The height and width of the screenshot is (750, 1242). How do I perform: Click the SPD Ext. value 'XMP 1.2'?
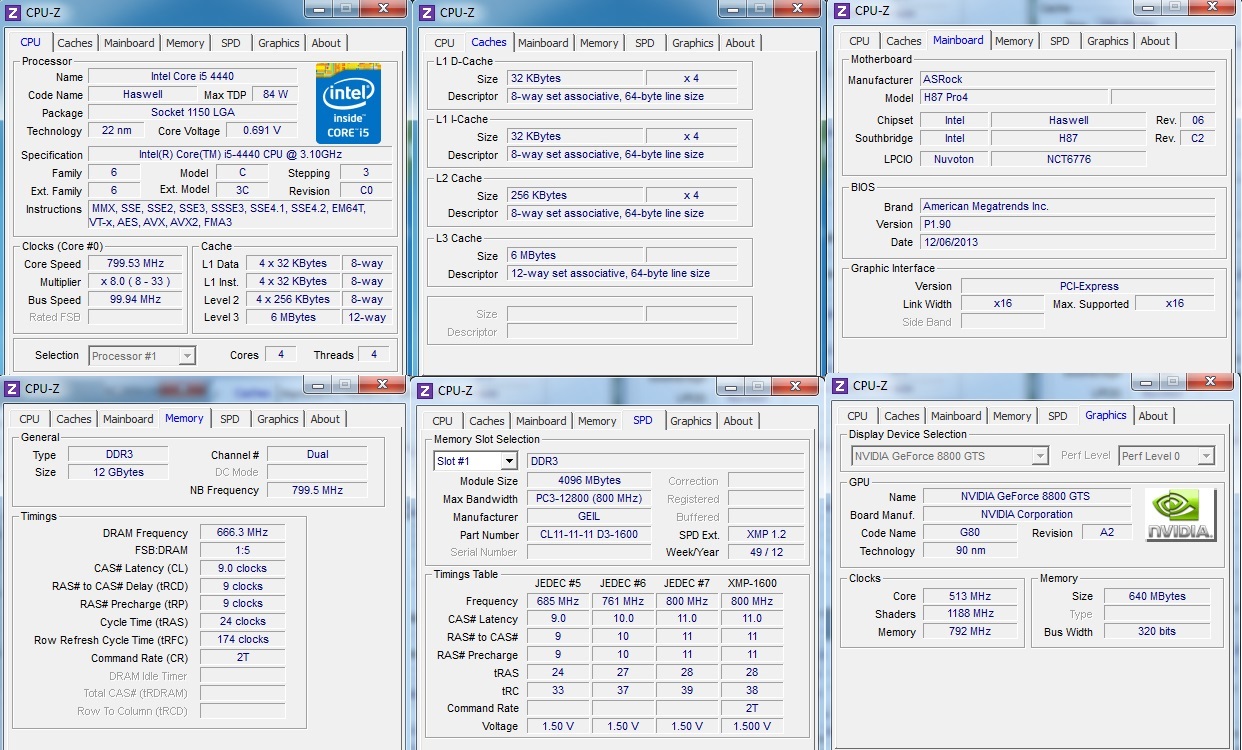tap(766, 535)
